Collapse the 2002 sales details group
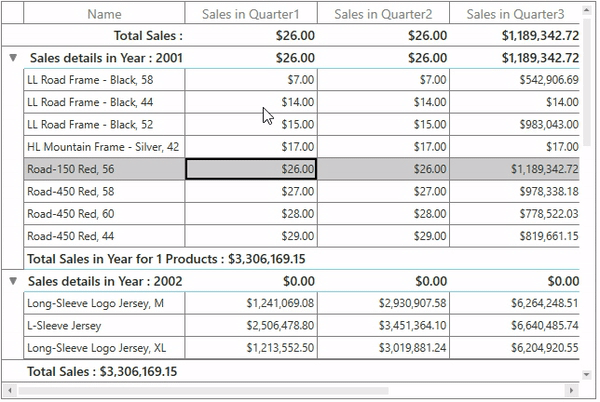This screenshot has height=402, width=600. [x=13, y=281]
